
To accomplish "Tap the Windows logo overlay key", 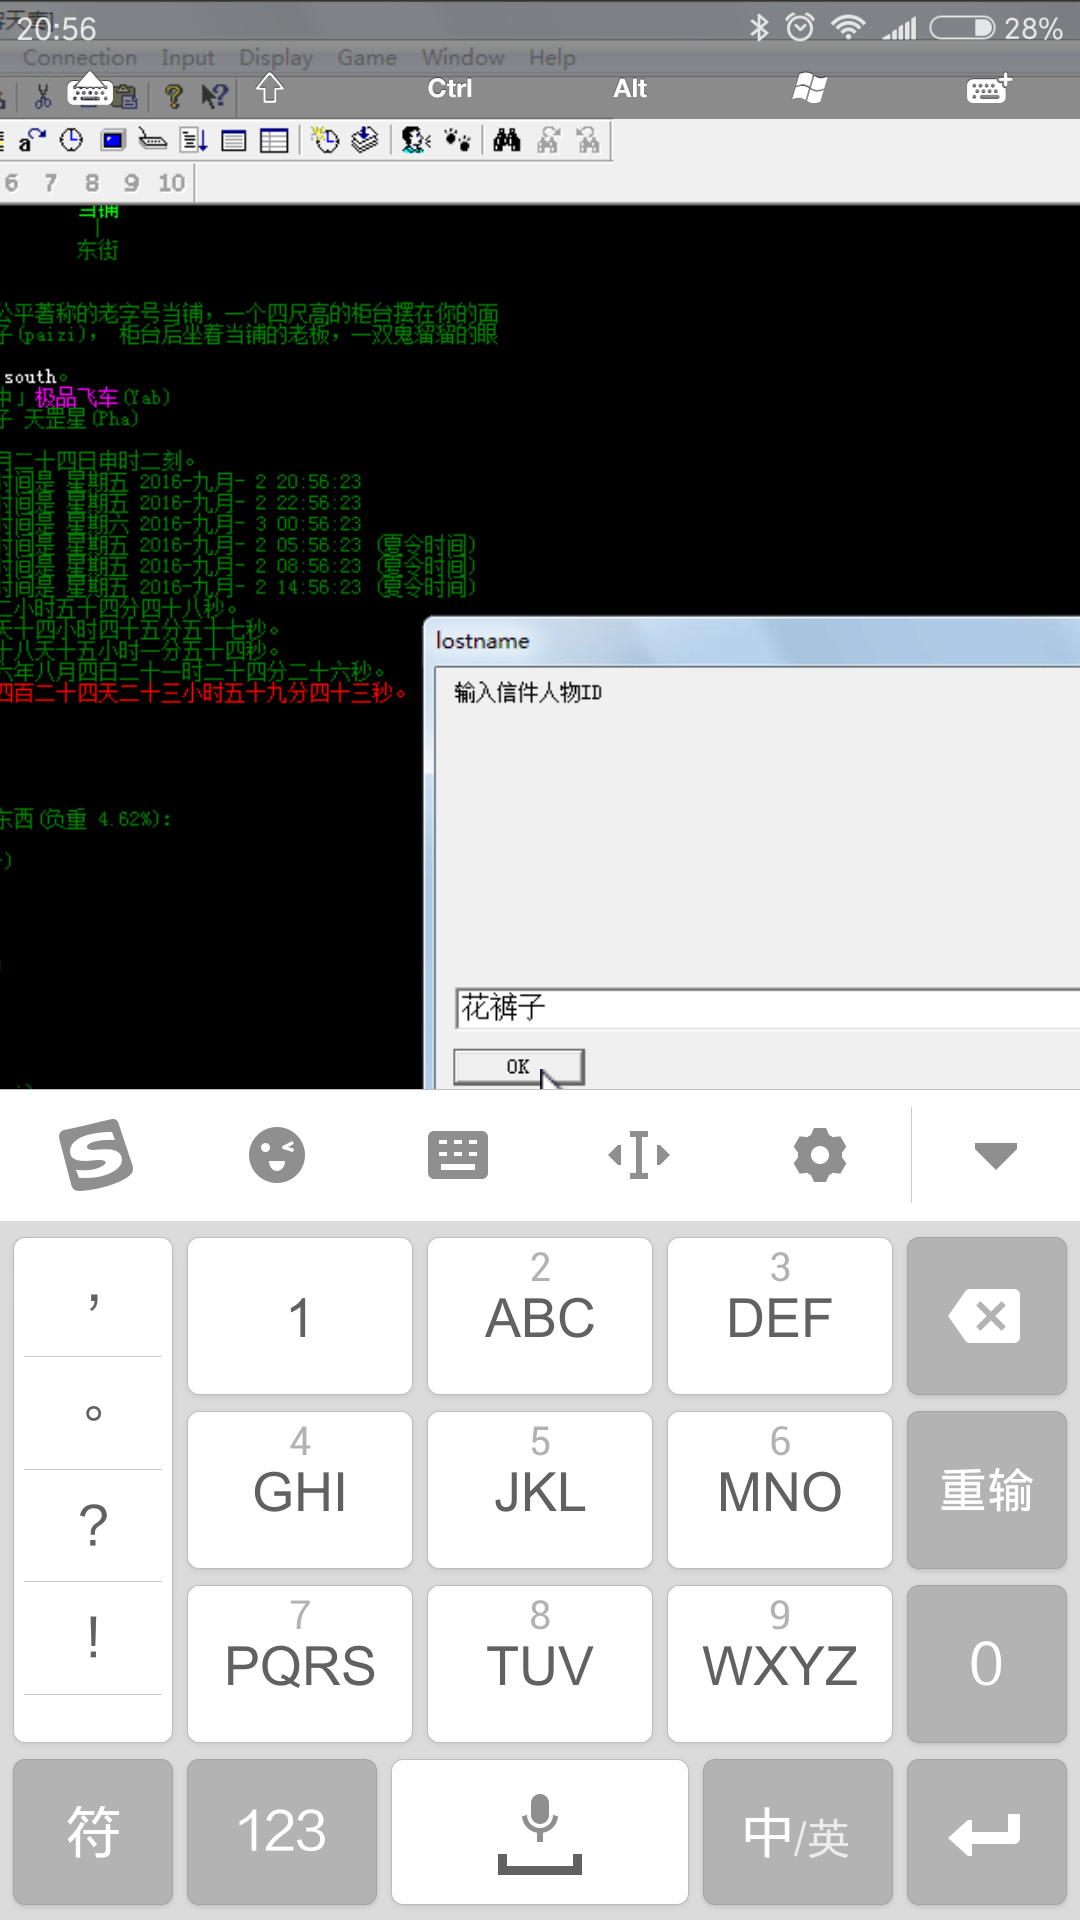I will tap(809, 88).
